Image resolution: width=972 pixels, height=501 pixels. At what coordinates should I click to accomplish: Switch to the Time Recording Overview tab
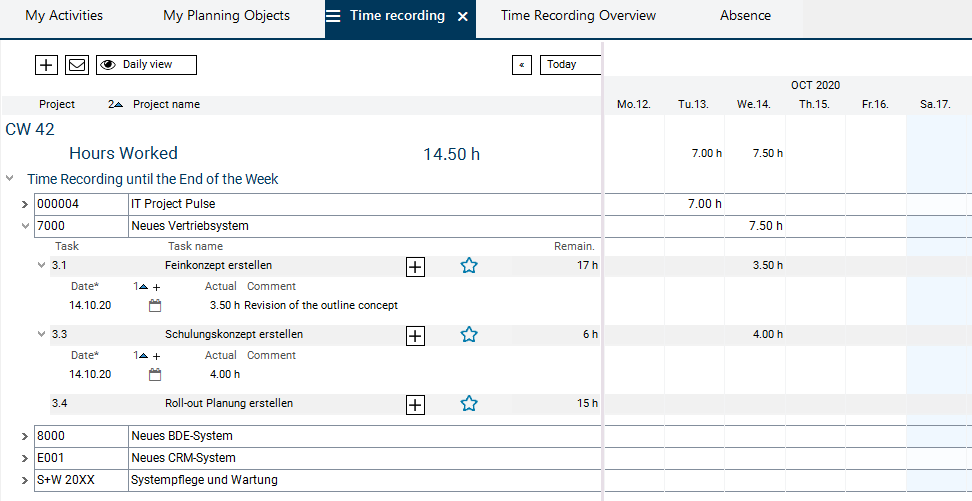578,16
